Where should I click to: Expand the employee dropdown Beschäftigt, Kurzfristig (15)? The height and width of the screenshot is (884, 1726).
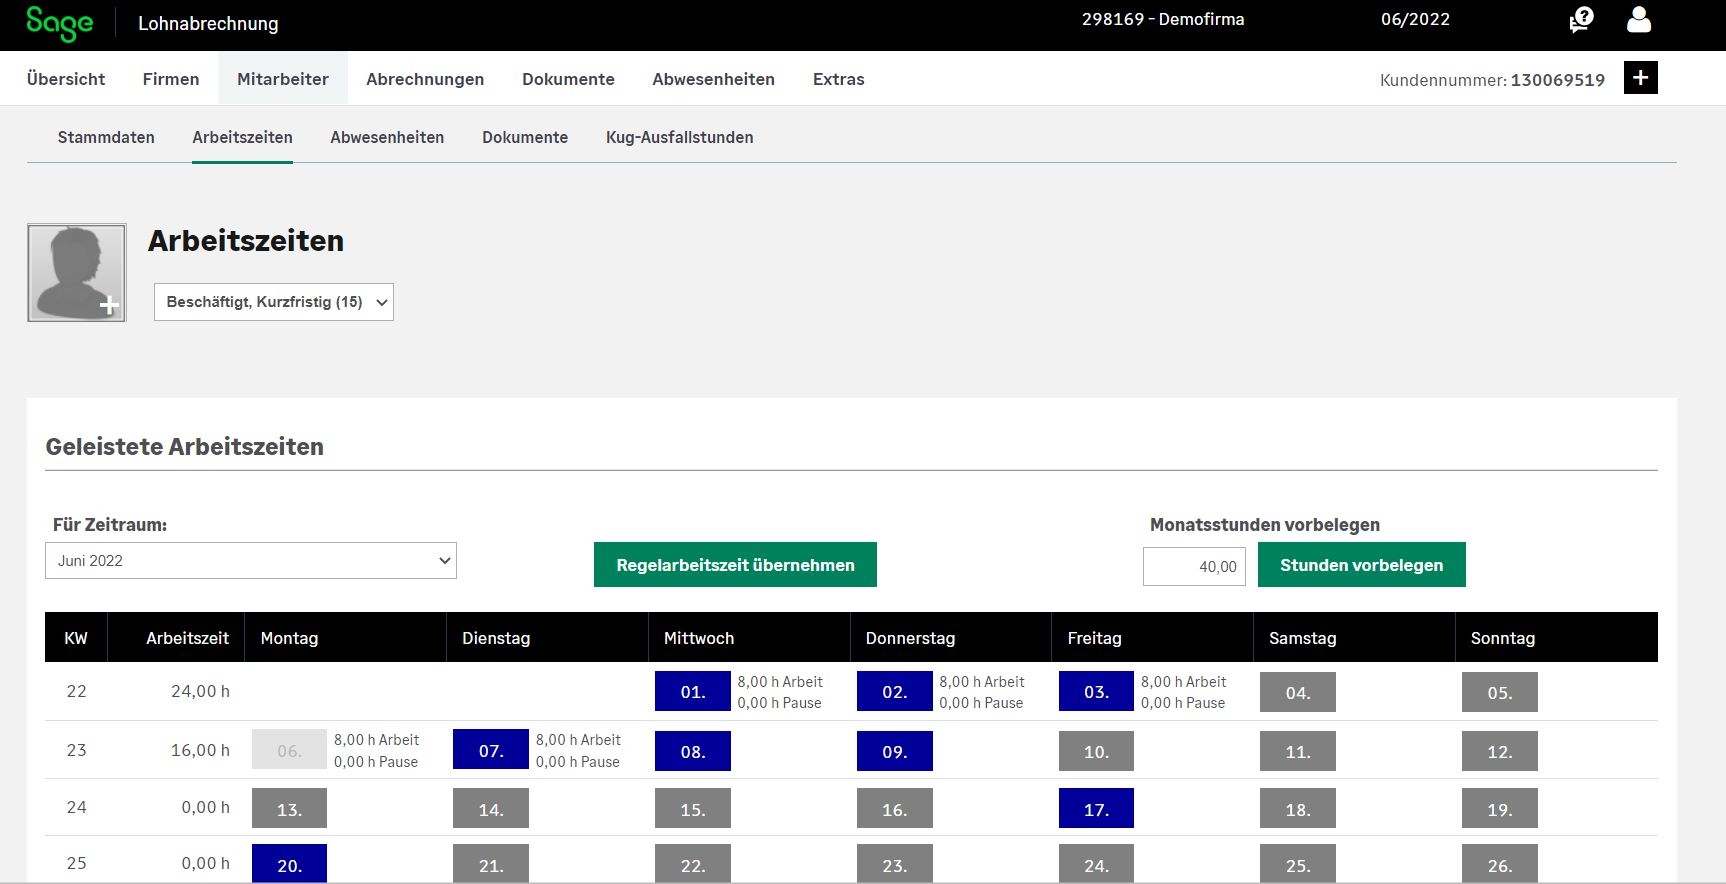pyautogui.click(x=274, y=302)
